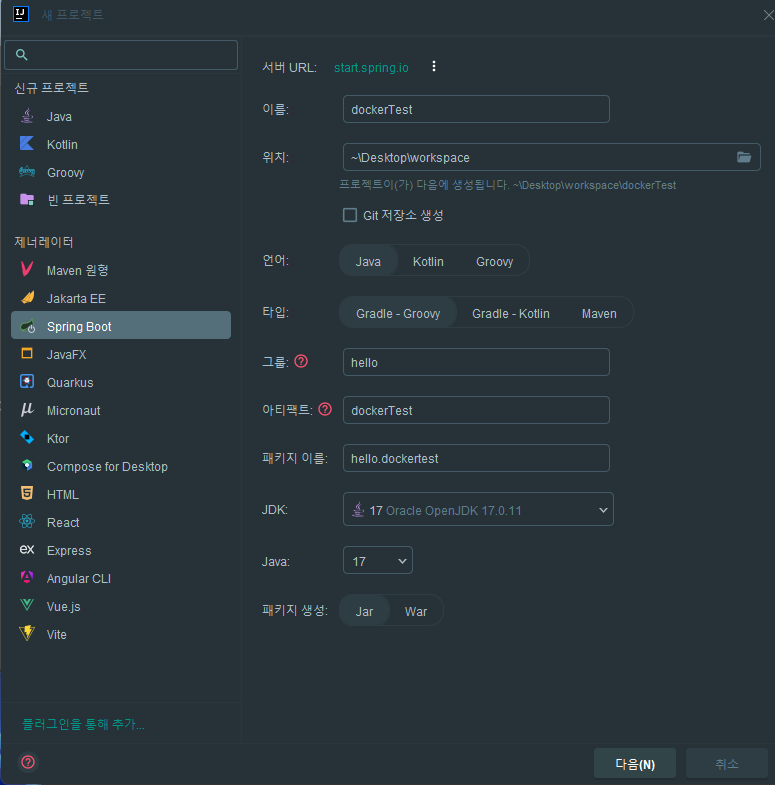Select Kotlin in the new project list
775x785 pixels.
click(62, 145)
